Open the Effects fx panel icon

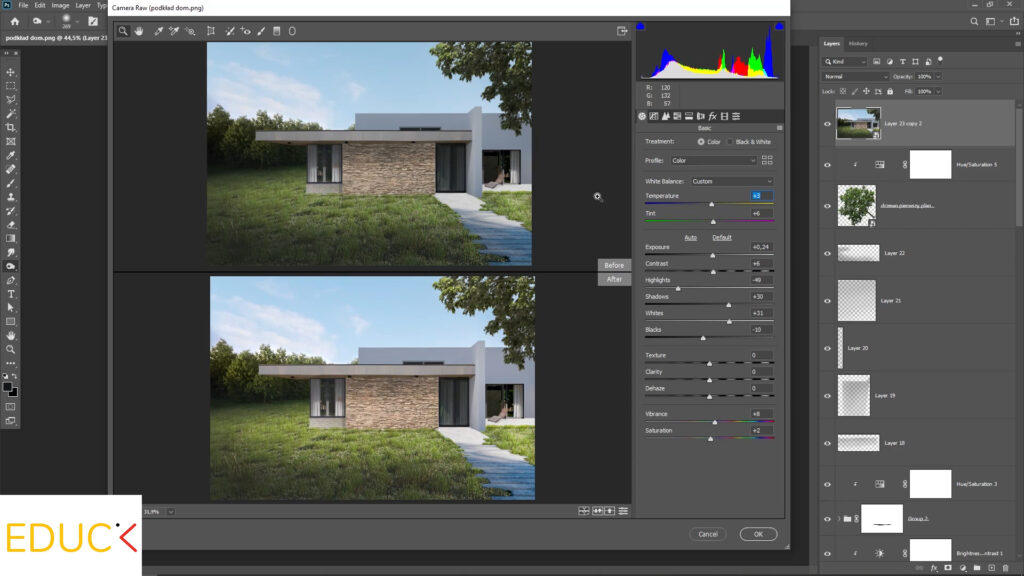(712, 116)
